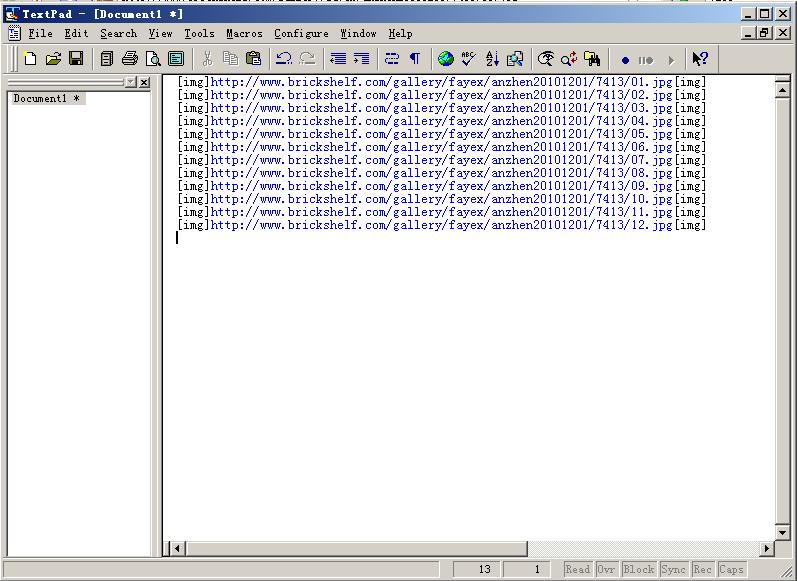Paste from clipboard using the toolbar icon
The height and width of the screenshot is (581, 797).
click(253, 59)
